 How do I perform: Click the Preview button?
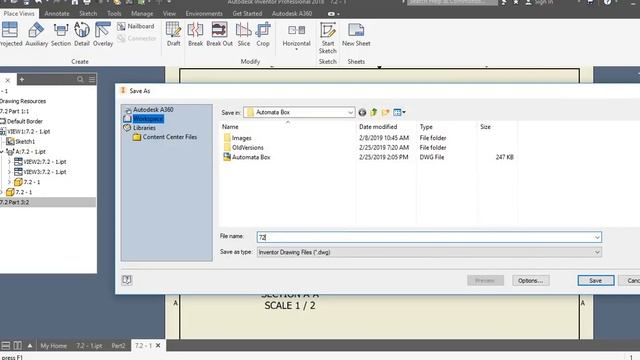click(x=485, y=280)
